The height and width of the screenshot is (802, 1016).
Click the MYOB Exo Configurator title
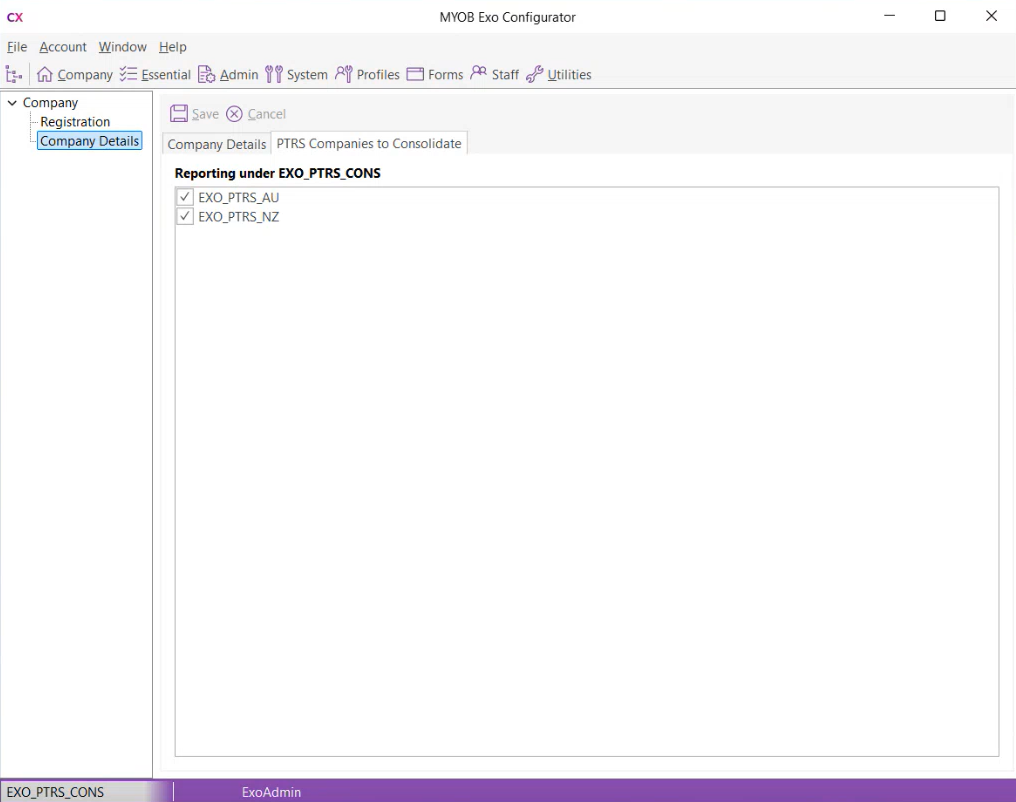click(507, 17)
